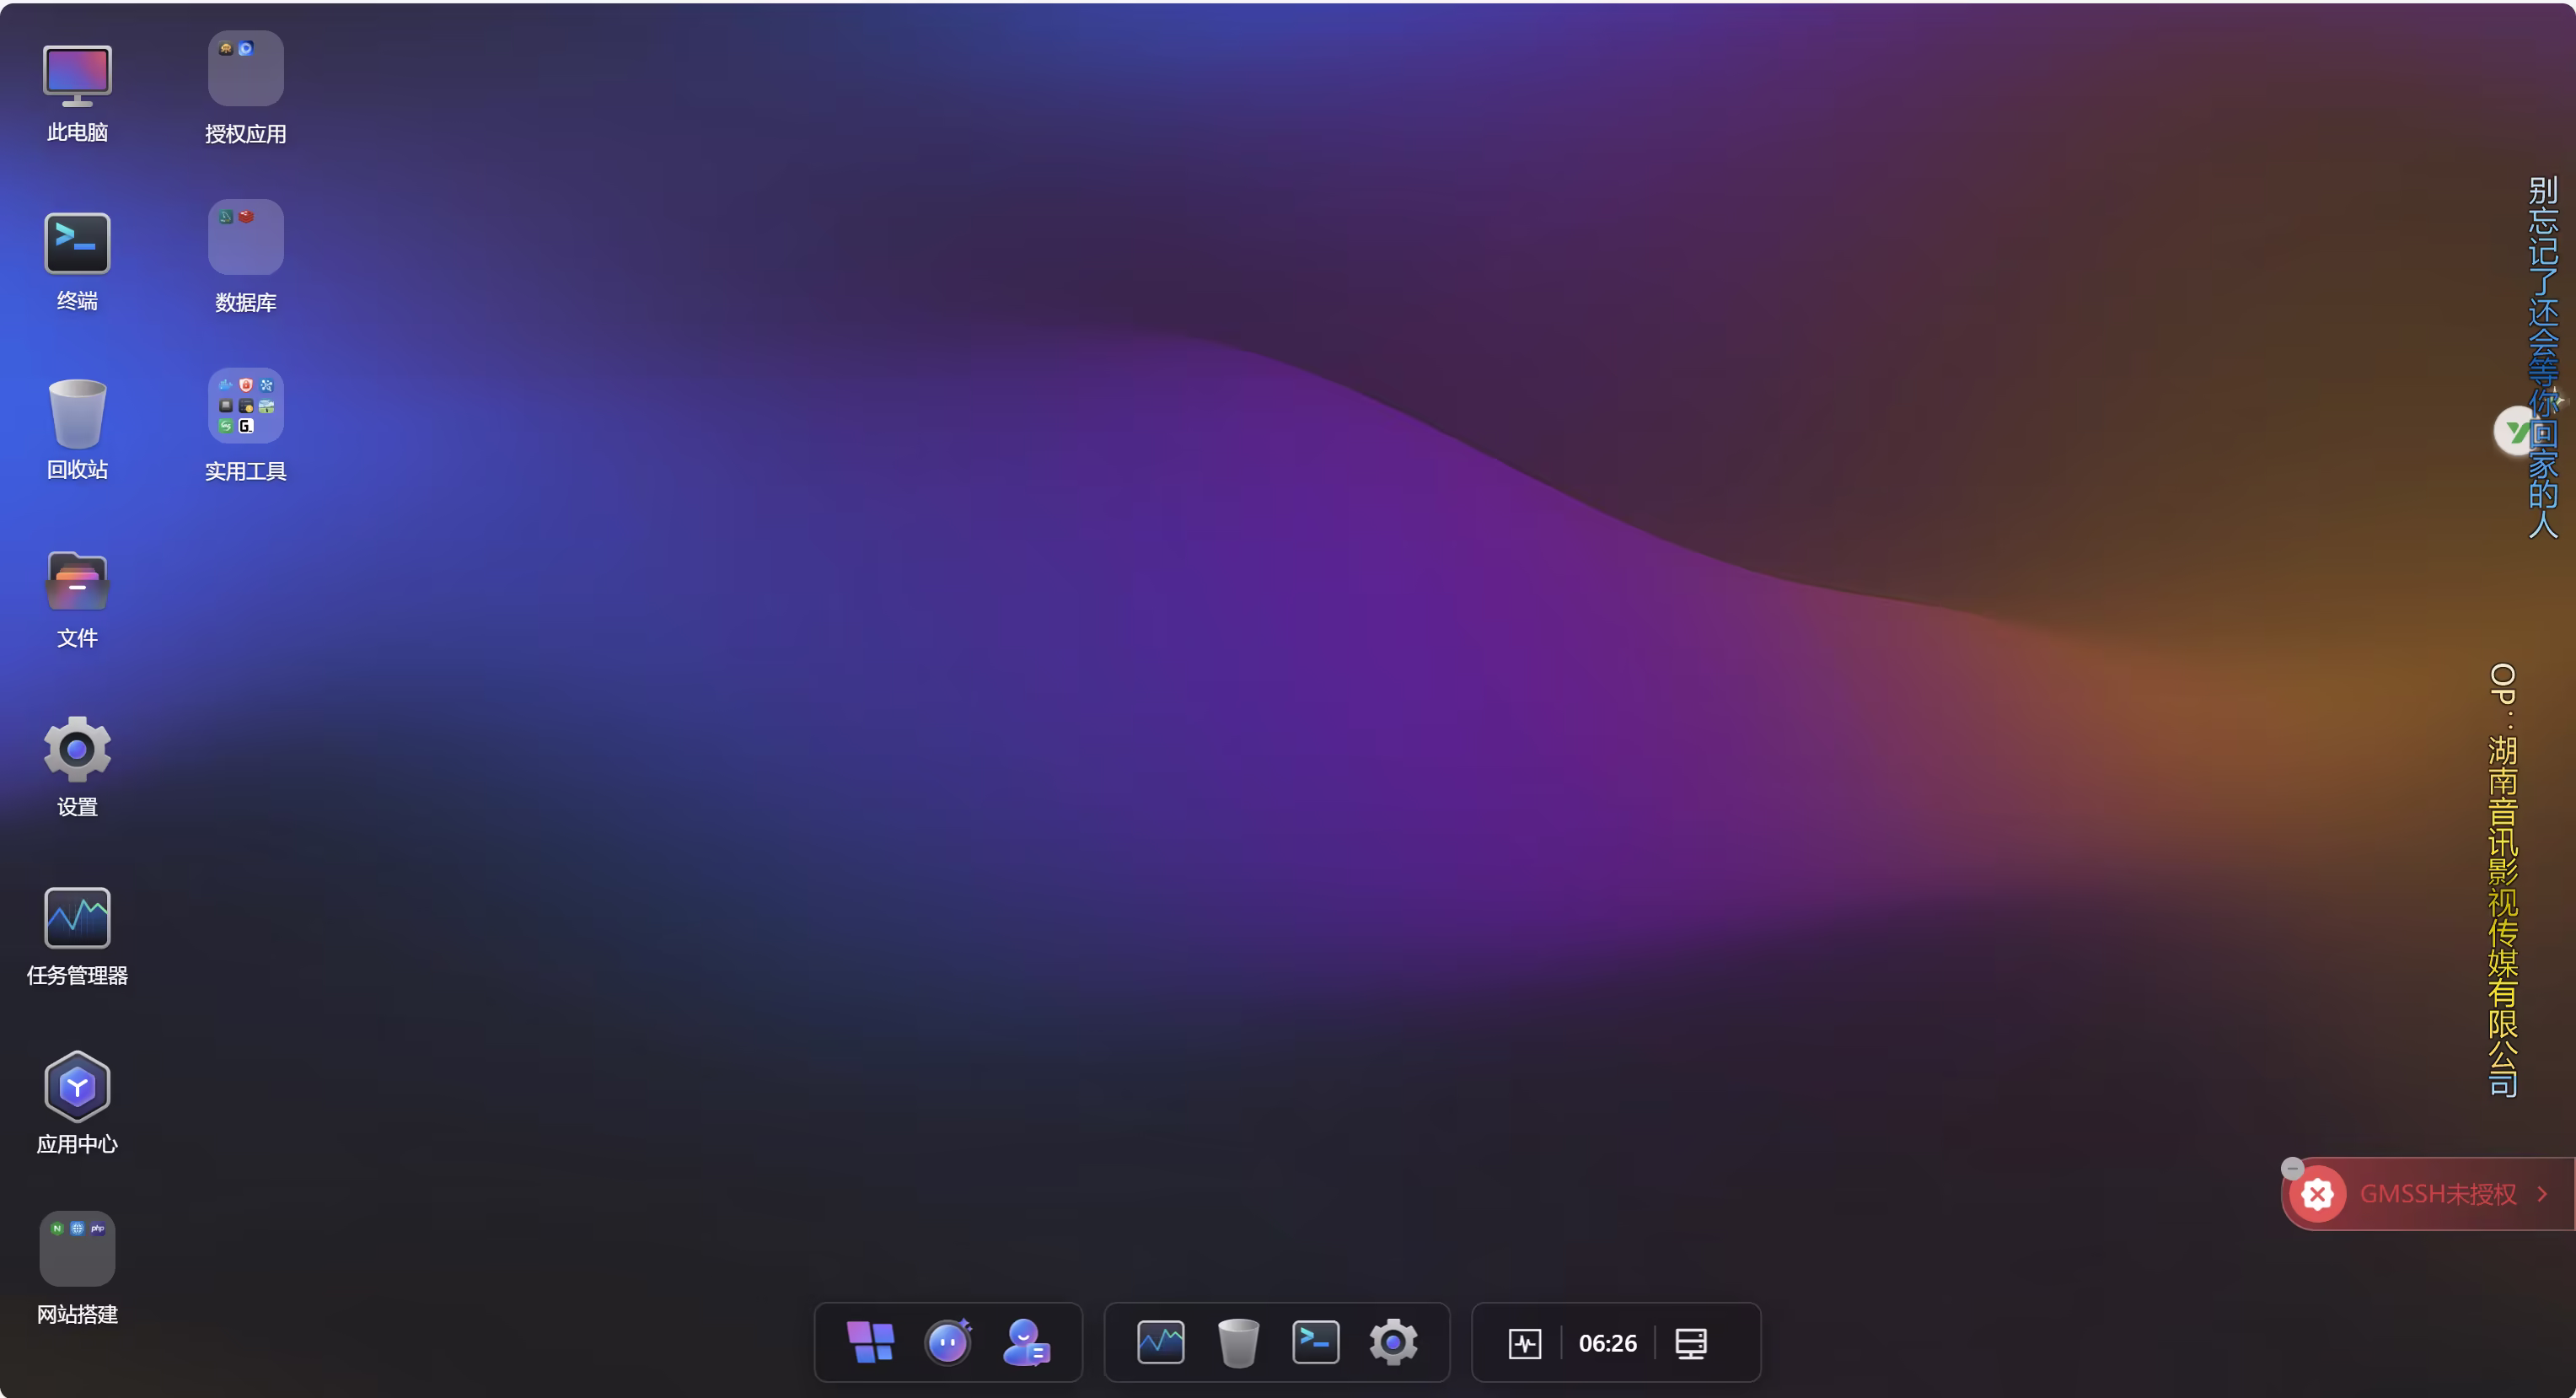Open the customer support chat icon in dock
The width and height of the screenshot is (2576, 1398).
coord(1026,1342)
